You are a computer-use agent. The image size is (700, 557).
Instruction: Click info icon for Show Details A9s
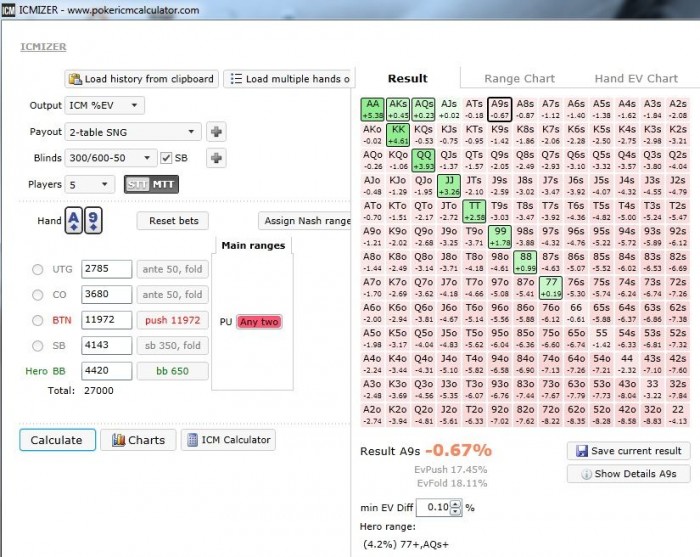coord(587,474)
